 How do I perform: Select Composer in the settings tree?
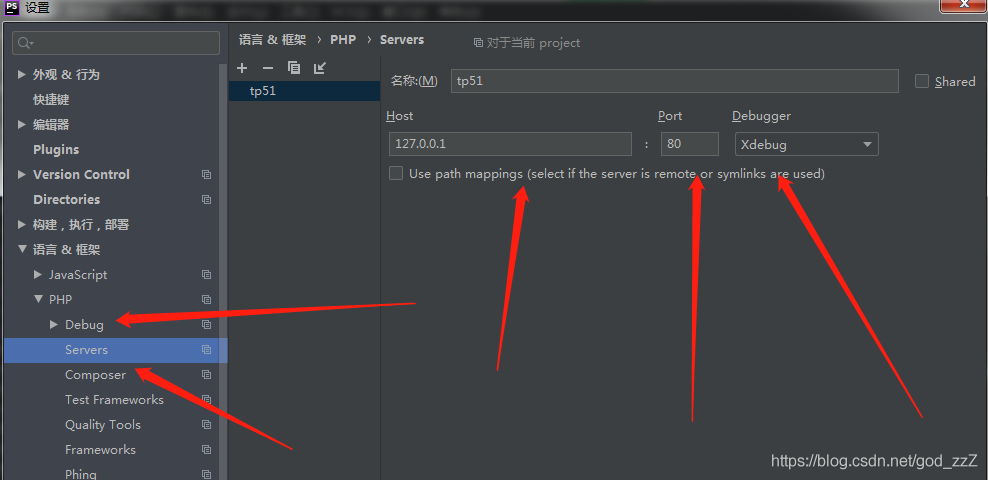pos(95,375)
